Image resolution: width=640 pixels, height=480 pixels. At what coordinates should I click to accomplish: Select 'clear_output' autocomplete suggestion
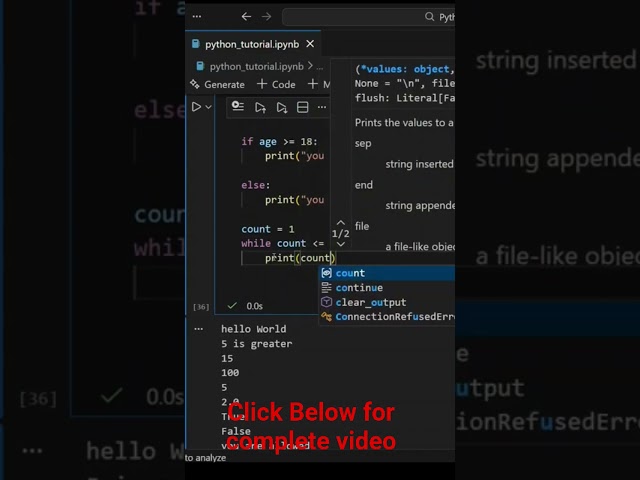pos(387,302)
